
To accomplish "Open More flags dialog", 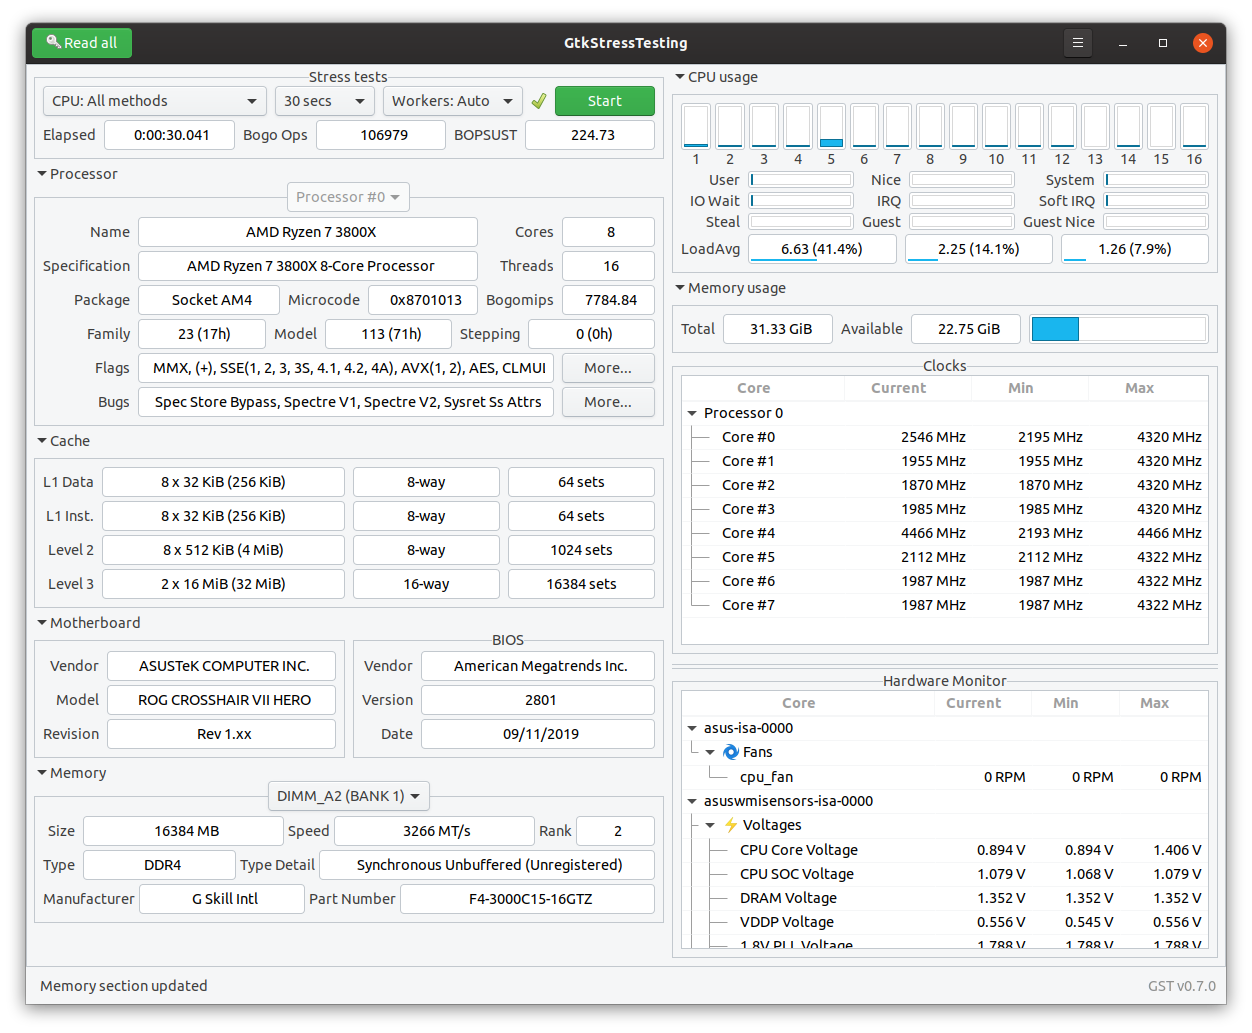I will [608, 368].
